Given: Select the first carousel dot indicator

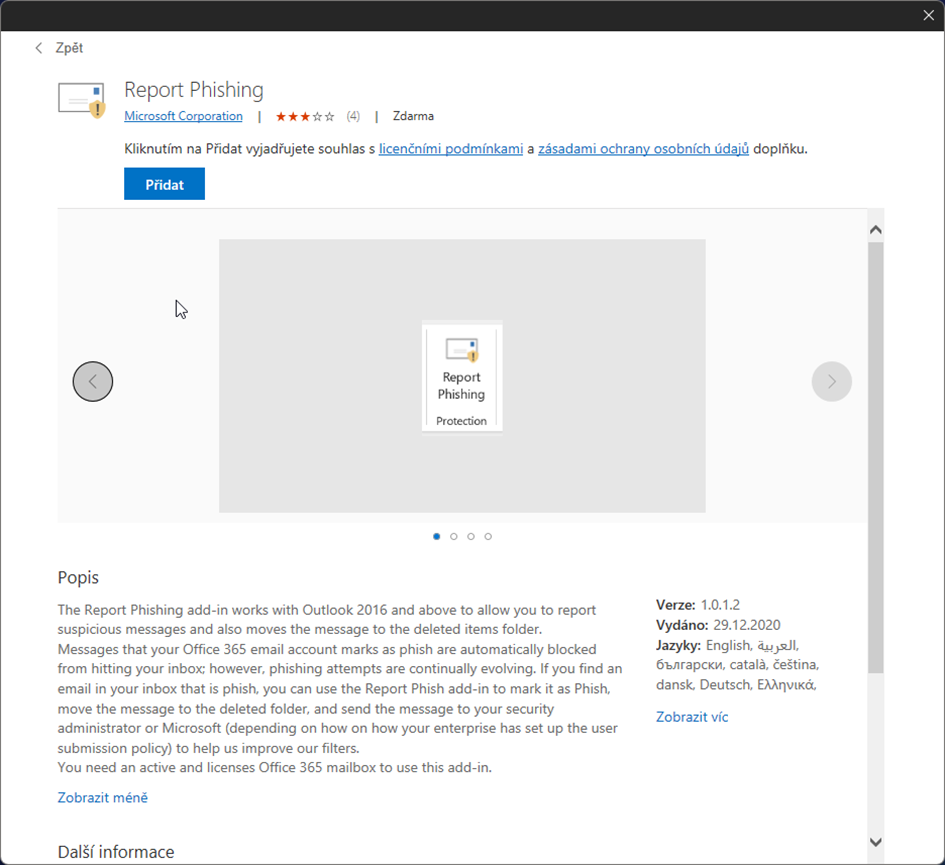Looking at the screenshot, I should [437, 537].
